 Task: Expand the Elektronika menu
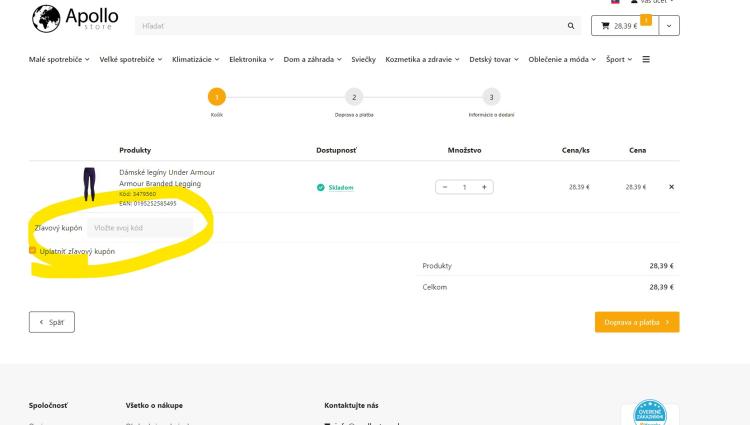click(251, 59)
